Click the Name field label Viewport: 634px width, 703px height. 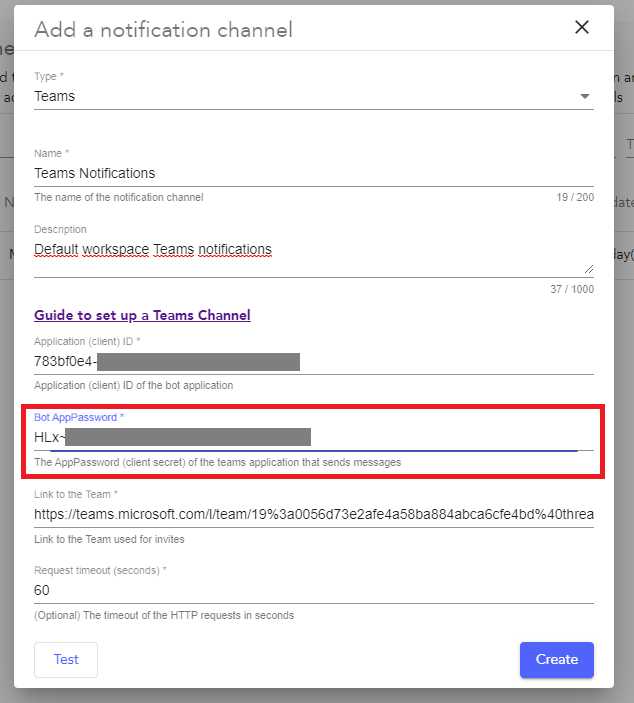pyautogui.click(x=52, y=153)
